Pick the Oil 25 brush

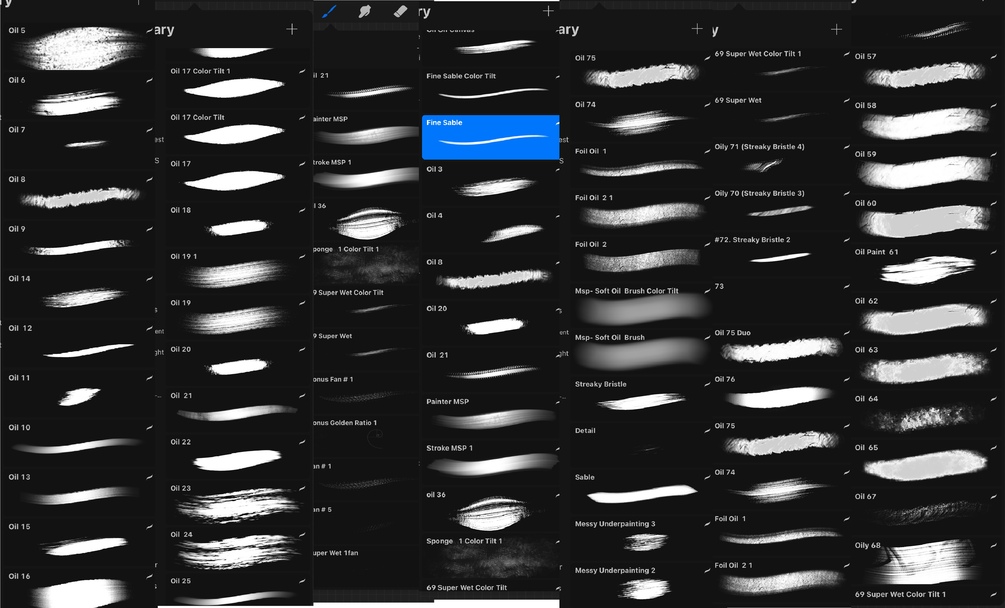(x=238, y=589)
